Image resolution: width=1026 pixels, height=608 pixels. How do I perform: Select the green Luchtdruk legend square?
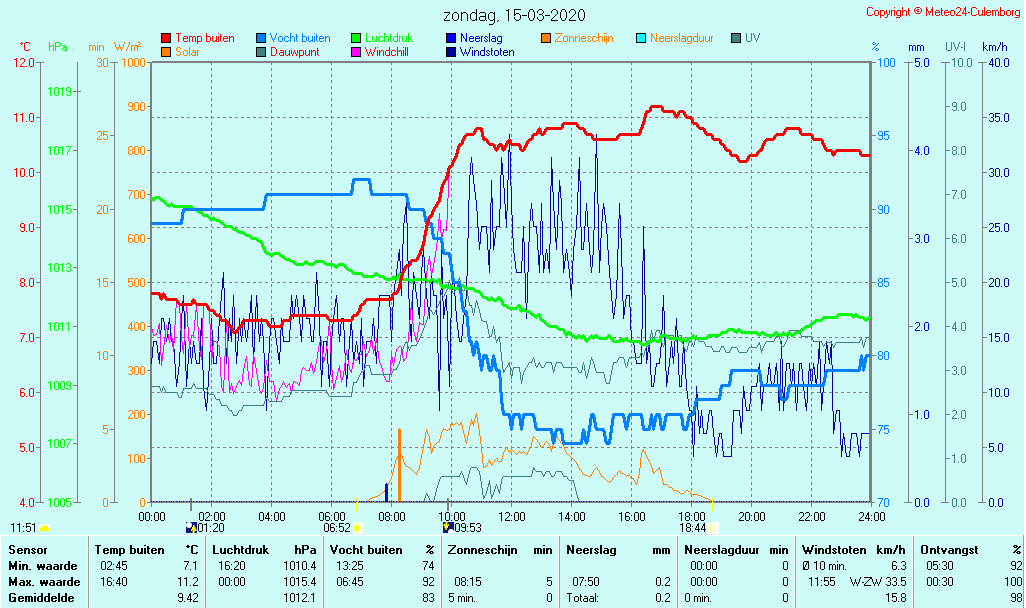(x=356, y=38)
